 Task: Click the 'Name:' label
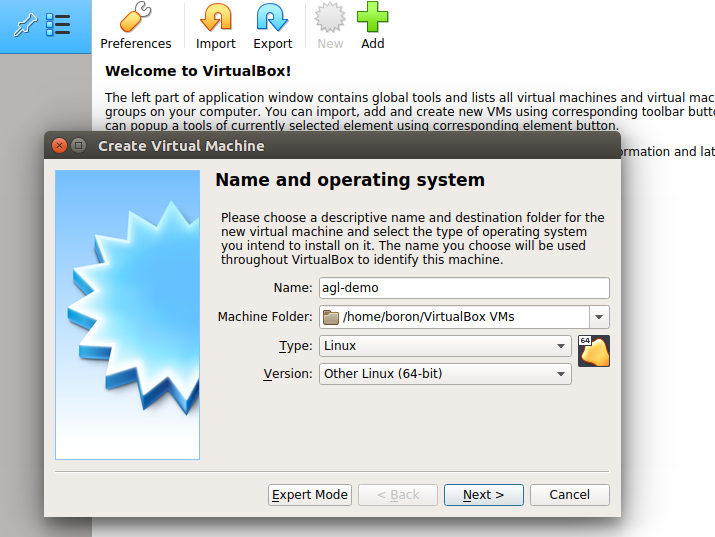point(293,288)
